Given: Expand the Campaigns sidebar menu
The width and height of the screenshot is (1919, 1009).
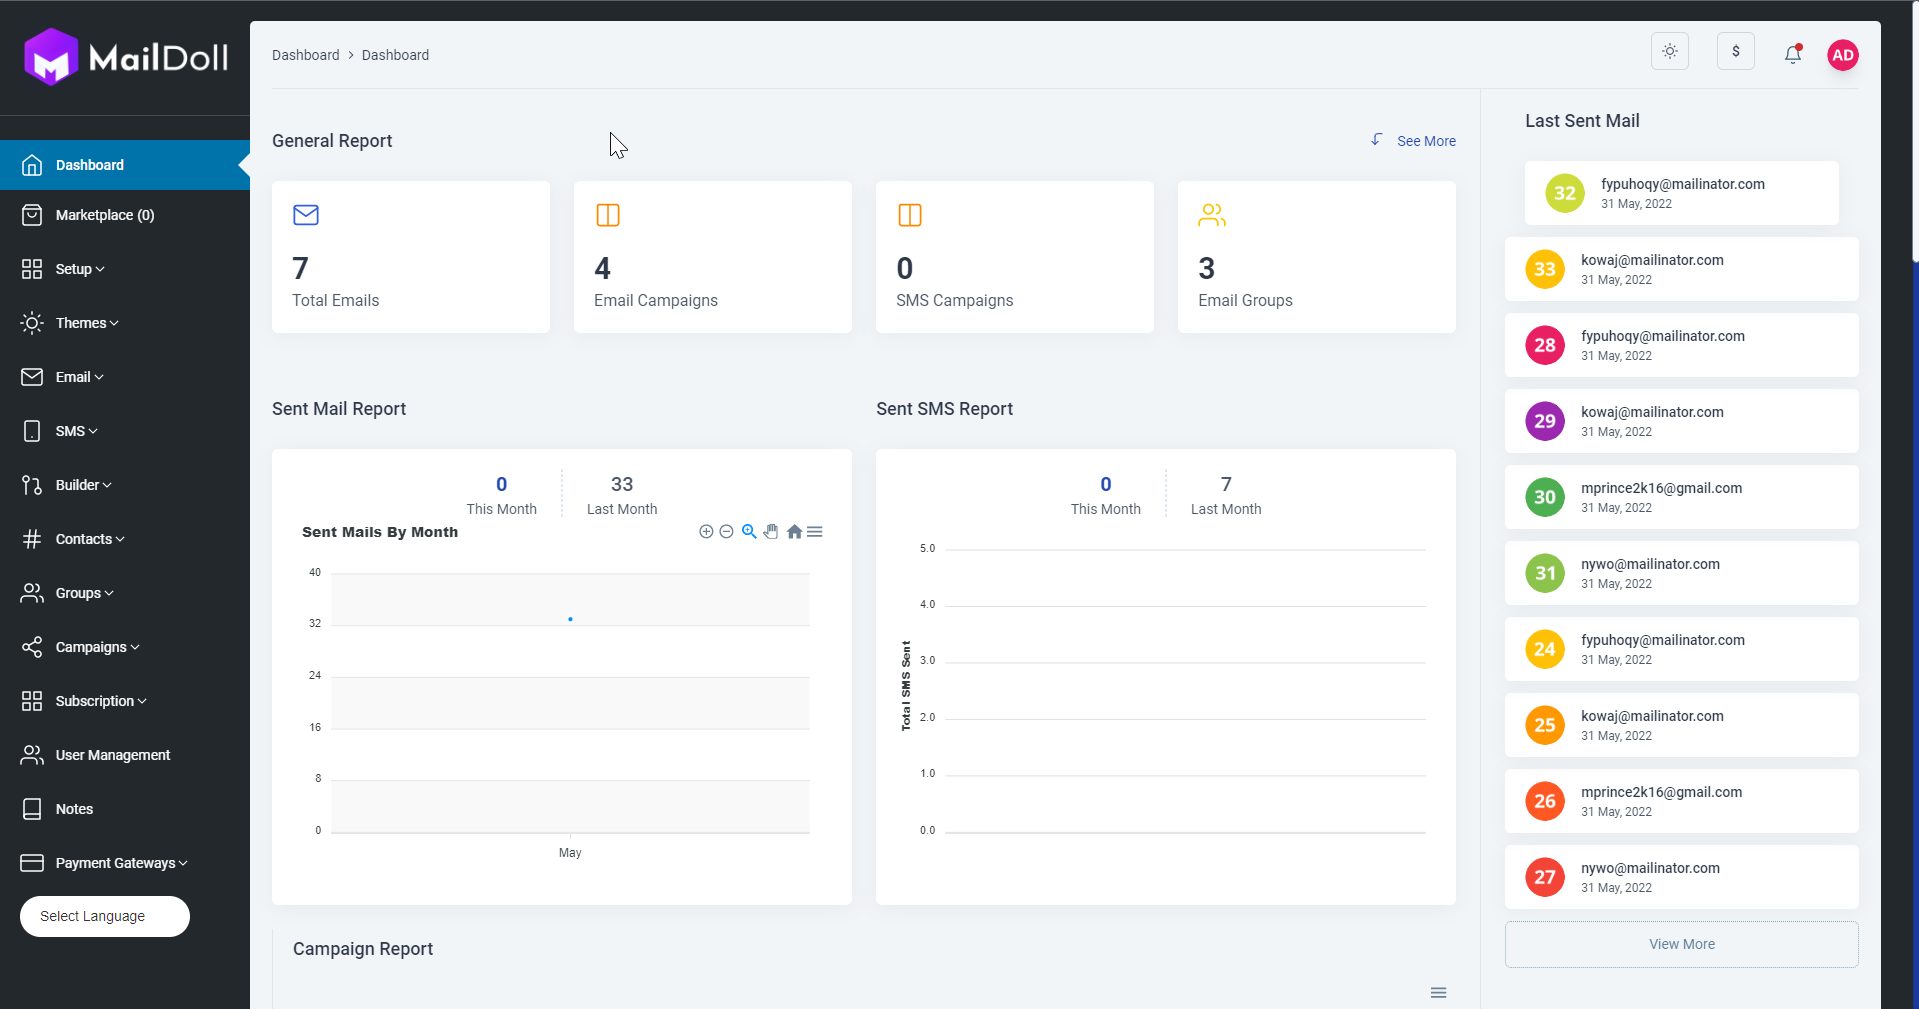Looking at the screenshot, I should 97,647.
